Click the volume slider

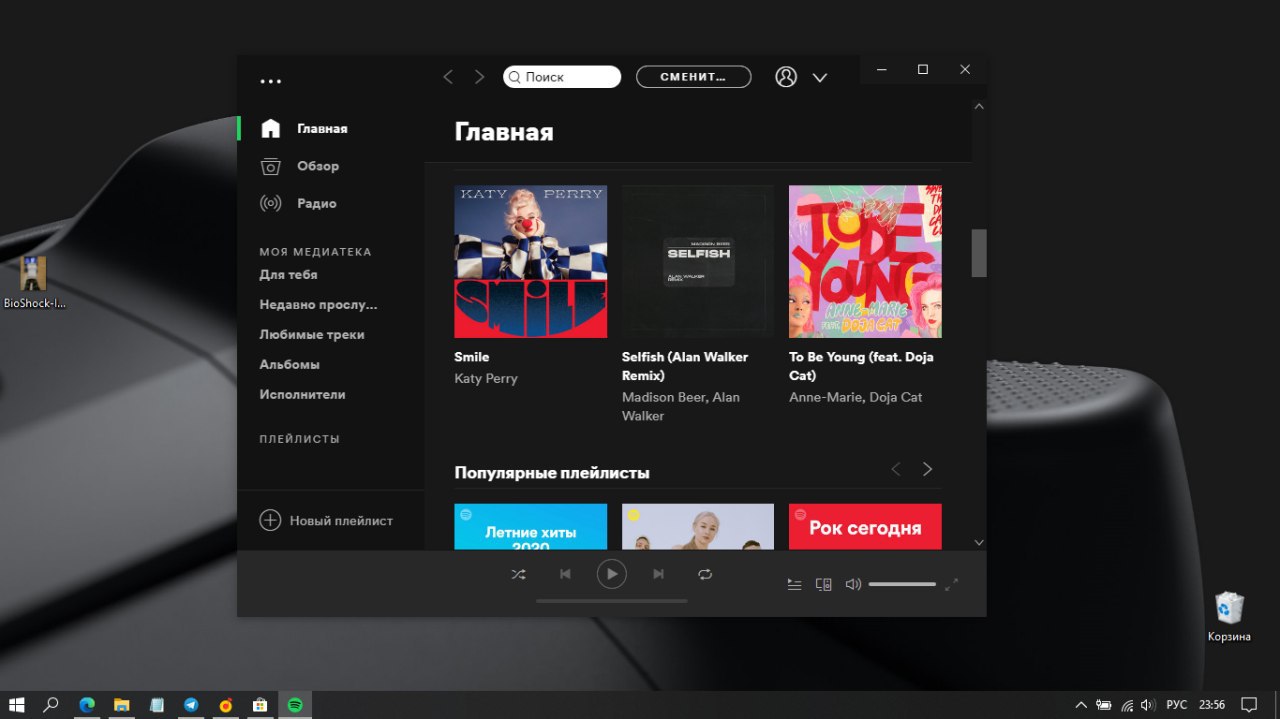click(902, 584)
